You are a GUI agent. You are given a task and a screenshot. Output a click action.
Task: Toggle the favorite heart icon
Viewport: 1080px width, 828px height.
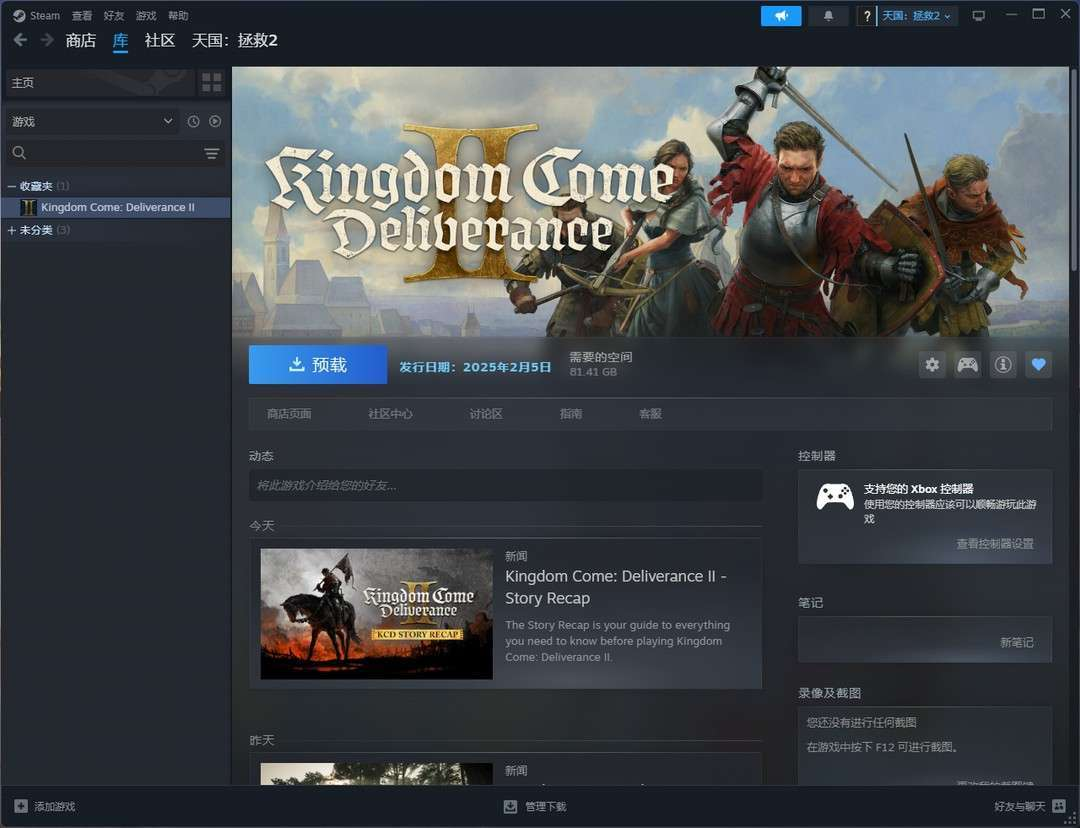pos(1038,365)
